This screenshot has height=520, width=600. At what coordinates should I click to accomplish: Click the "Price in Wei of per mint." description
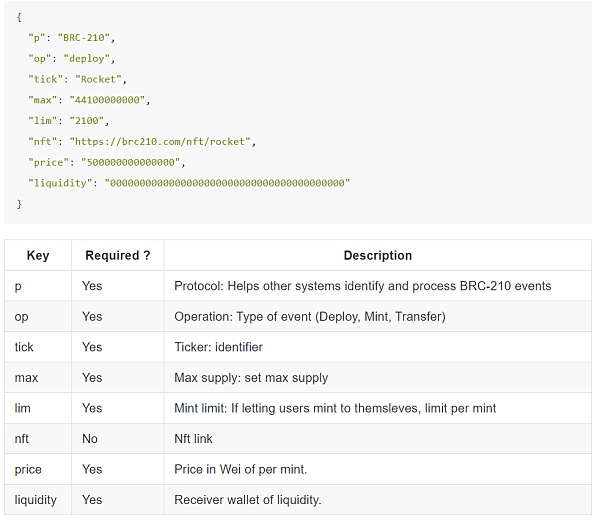click(x=240, y=469)
